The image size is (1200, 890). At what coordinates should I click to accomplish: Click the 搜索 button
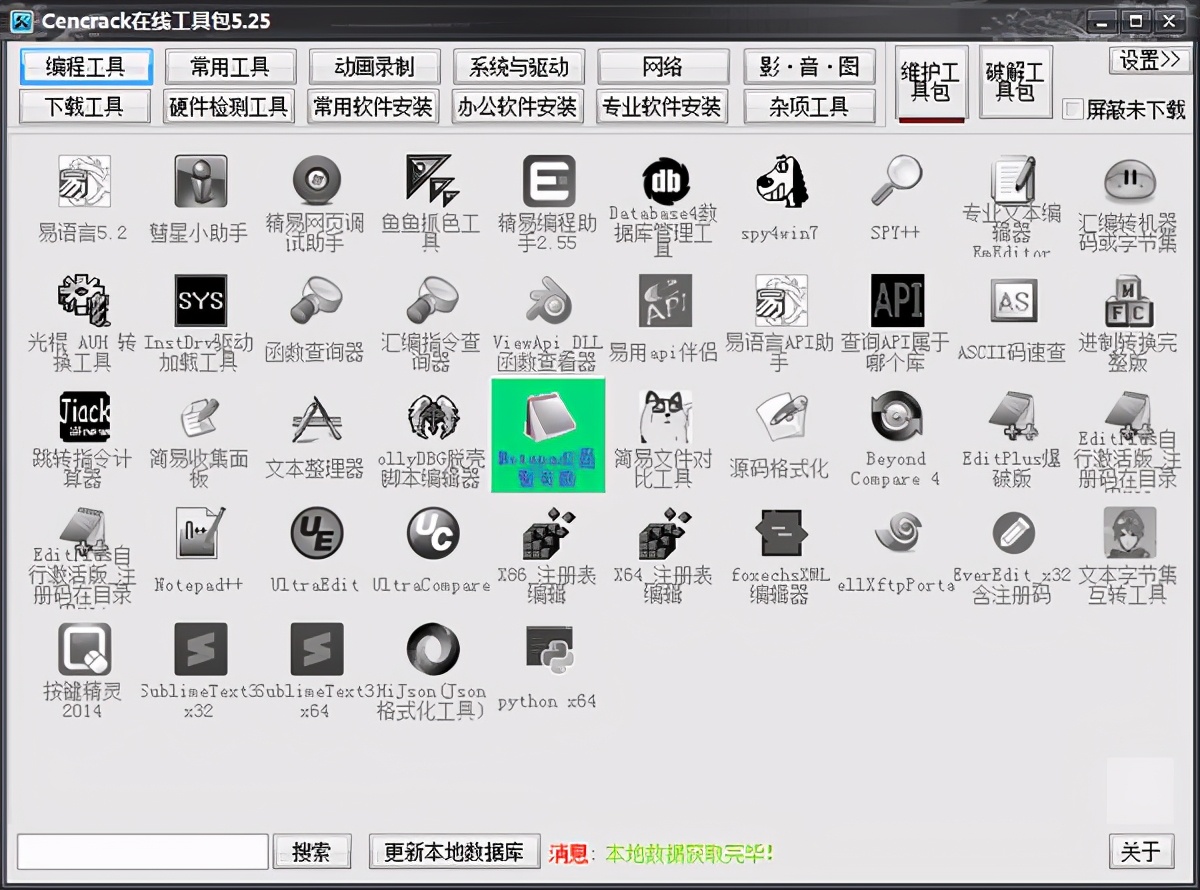[311, 852]
